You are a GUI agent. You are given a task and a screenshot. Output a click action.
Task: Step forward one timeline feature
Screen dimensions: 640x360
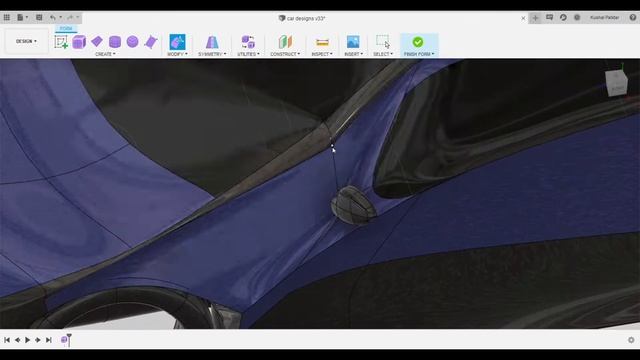38,340
